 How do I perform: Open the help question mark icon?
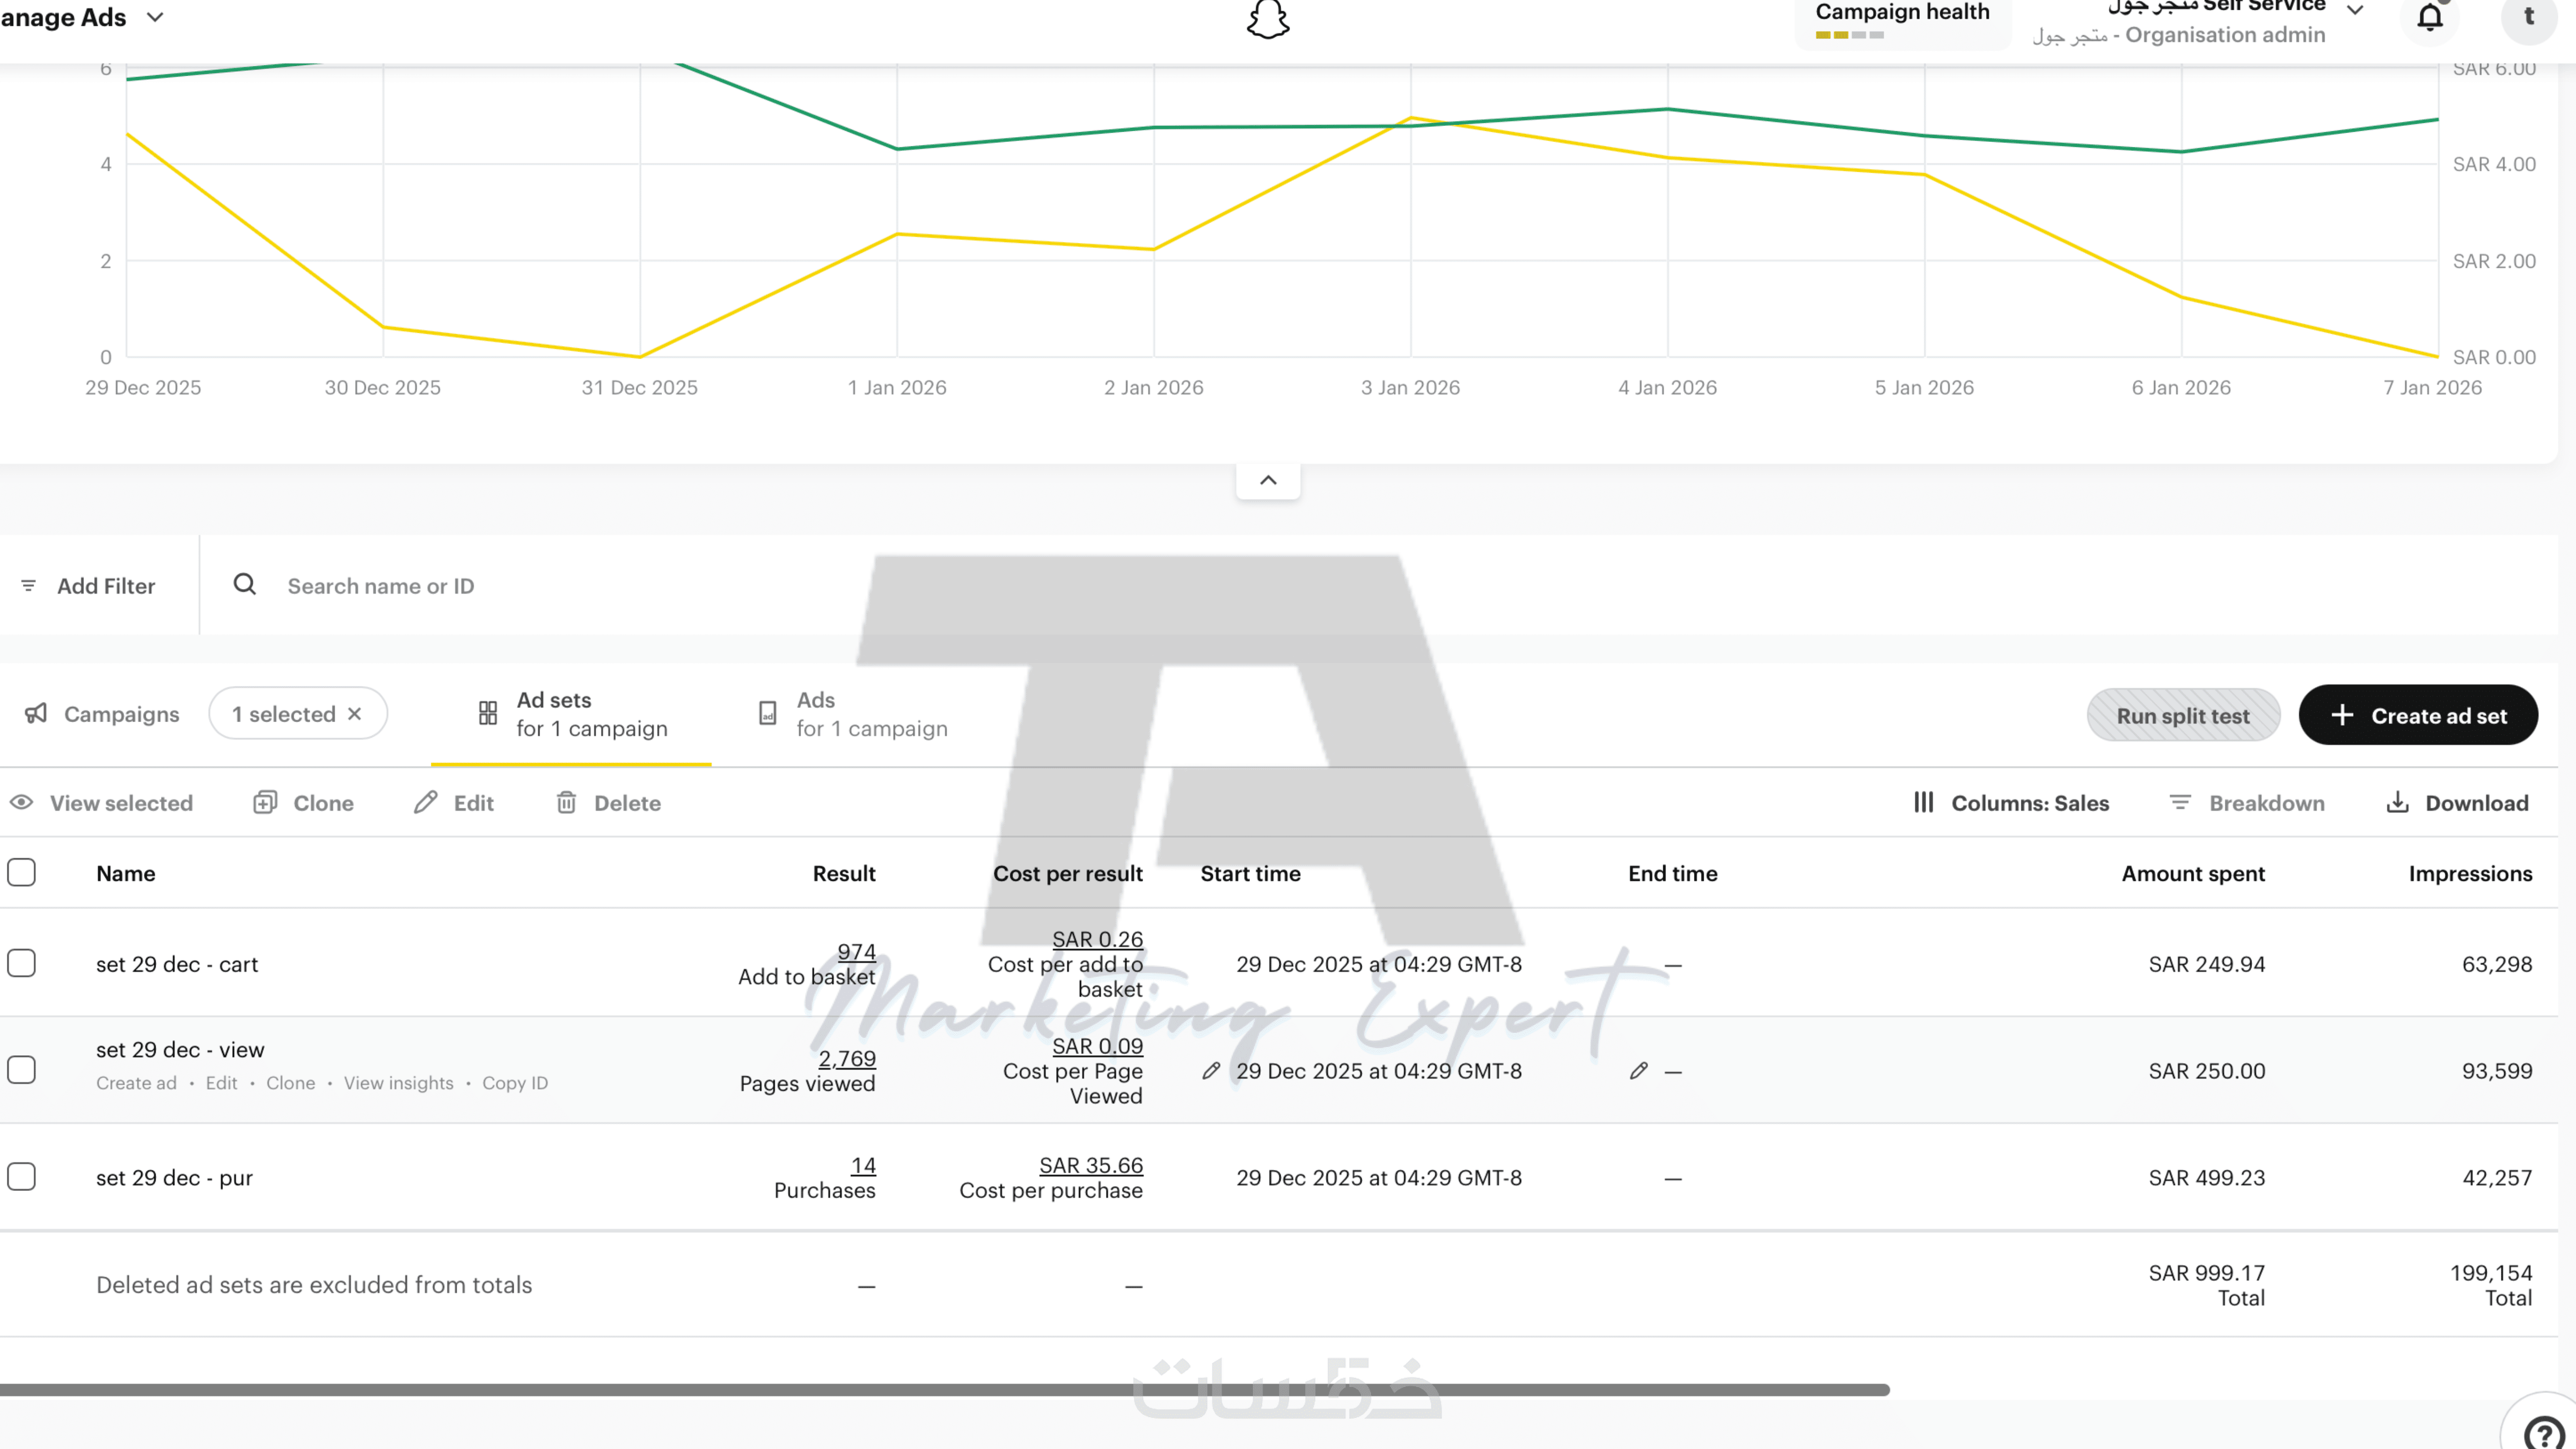[2543, 1432]
